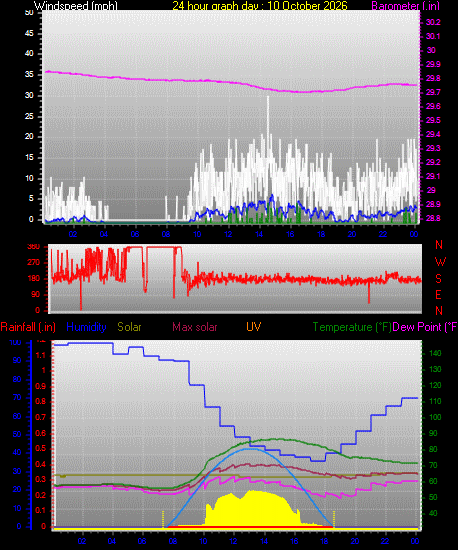
Task: Select the Humidity legend label
Action: point(86,327)
